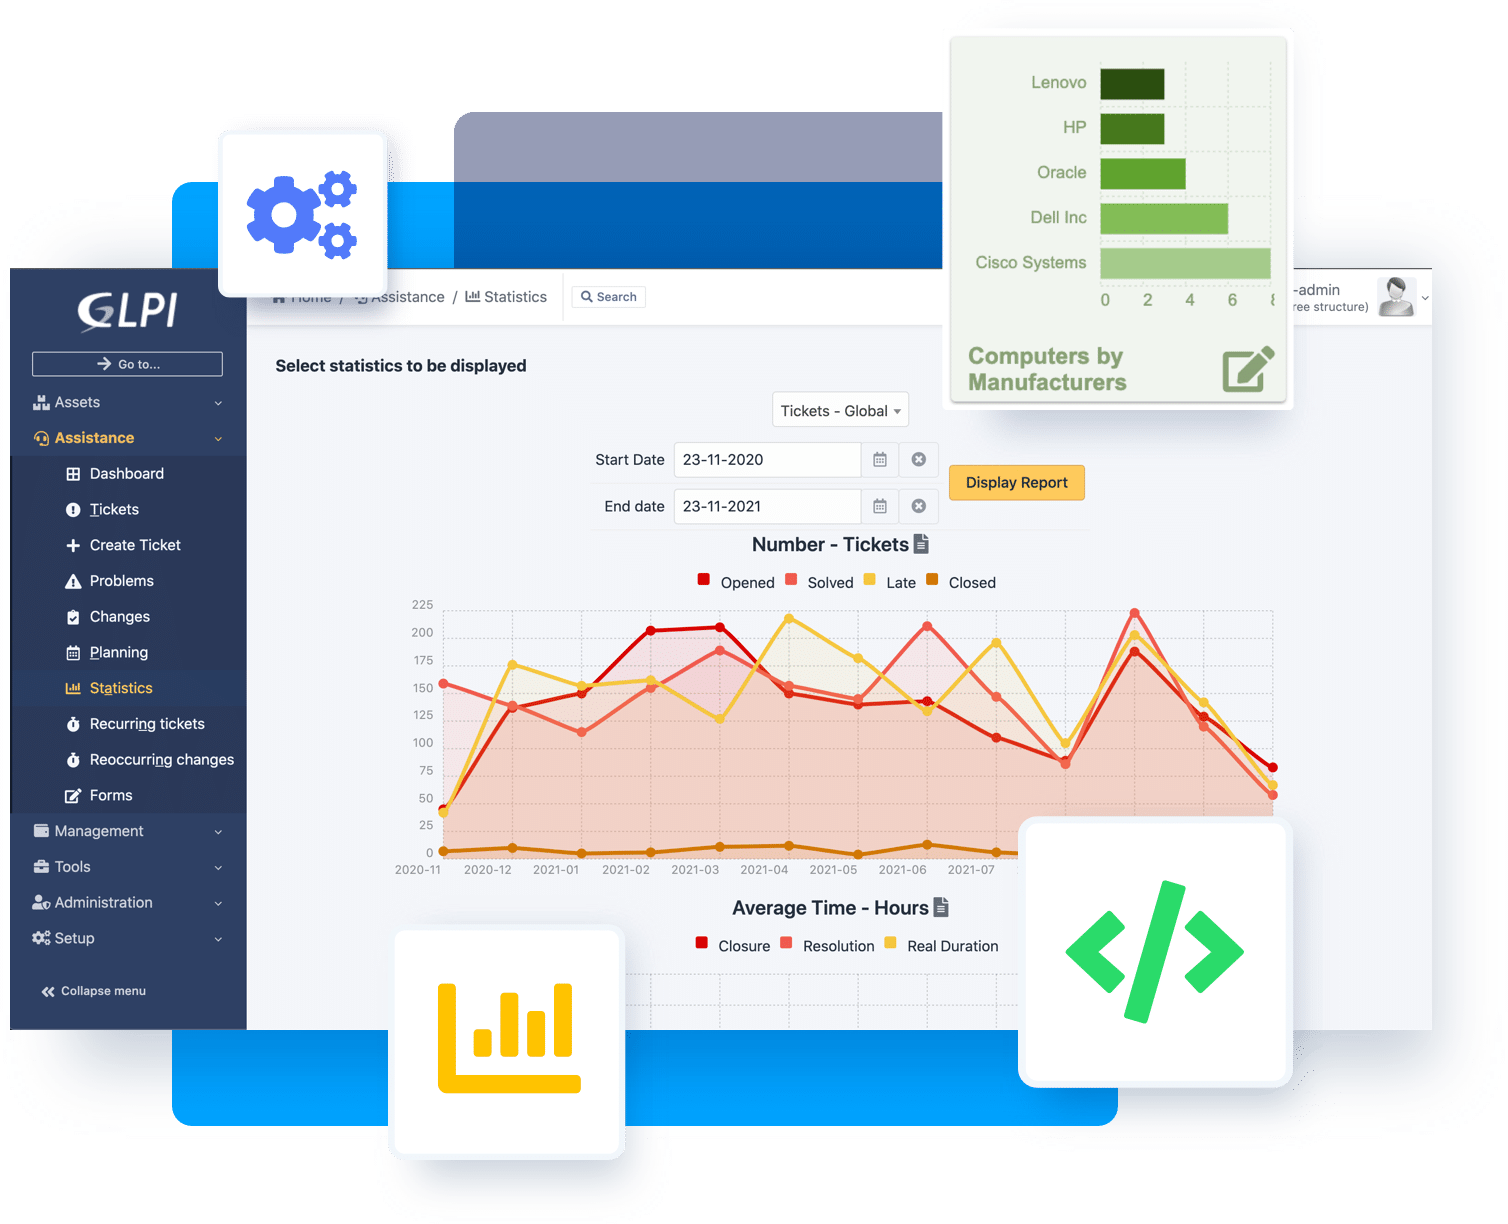Click the large yellow bar chart icon
Screen dimensions: 1508x1224
(x=509, y=1038)
